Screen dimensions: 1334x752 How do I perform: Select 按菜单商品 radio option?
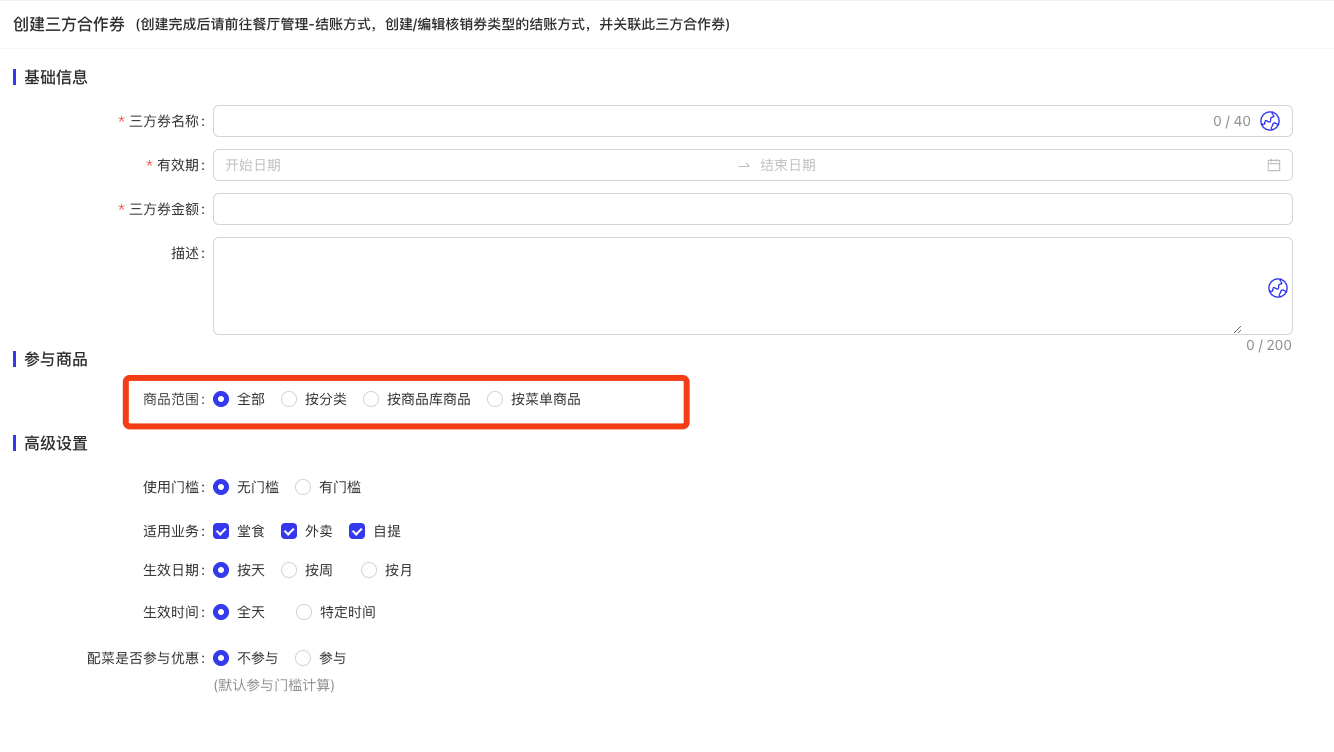pos(495,399)
